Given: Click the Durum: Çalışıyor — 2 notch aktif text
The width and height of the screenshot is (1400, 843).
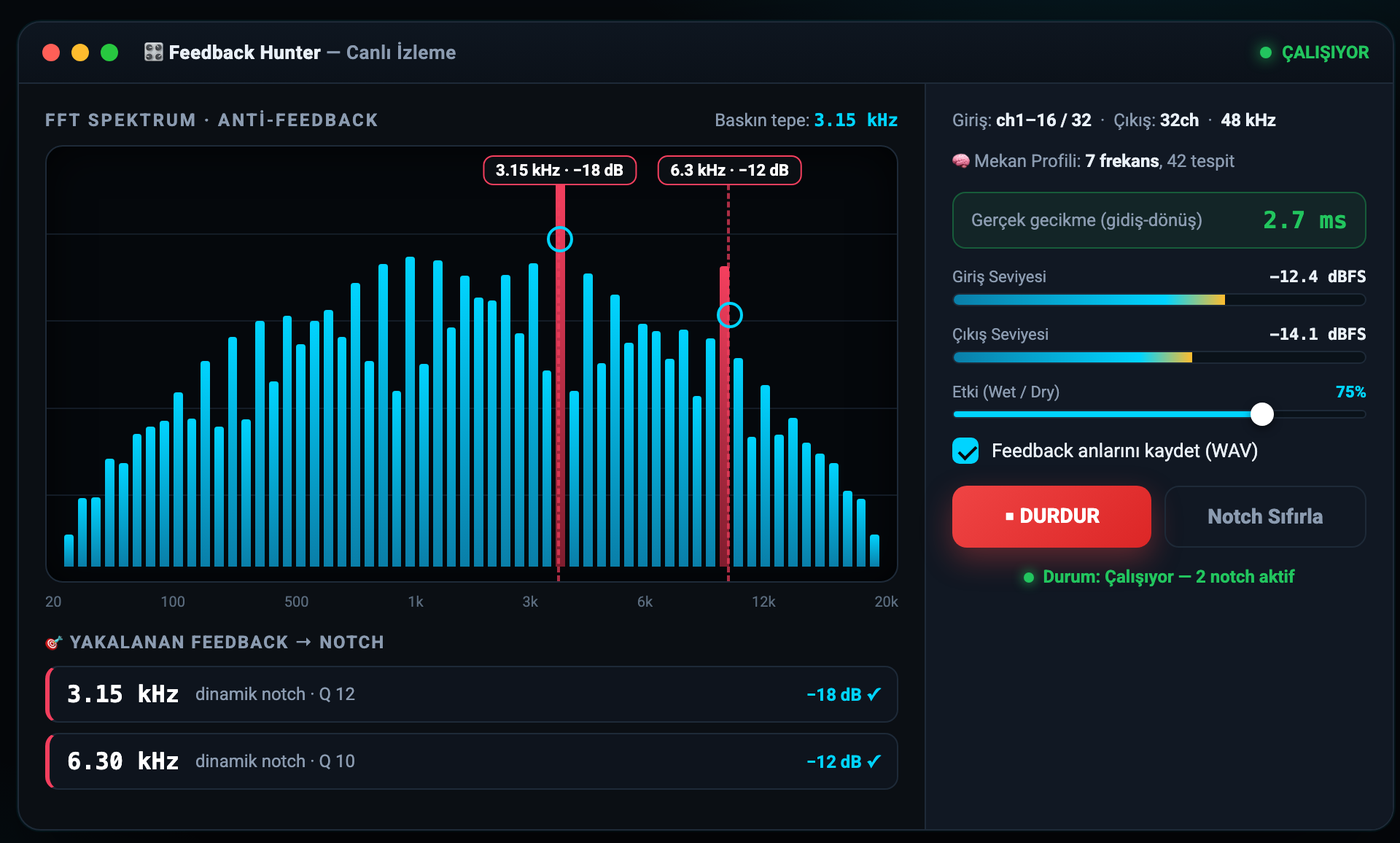Looking at the screenshot, I should tap(1169, 578).
